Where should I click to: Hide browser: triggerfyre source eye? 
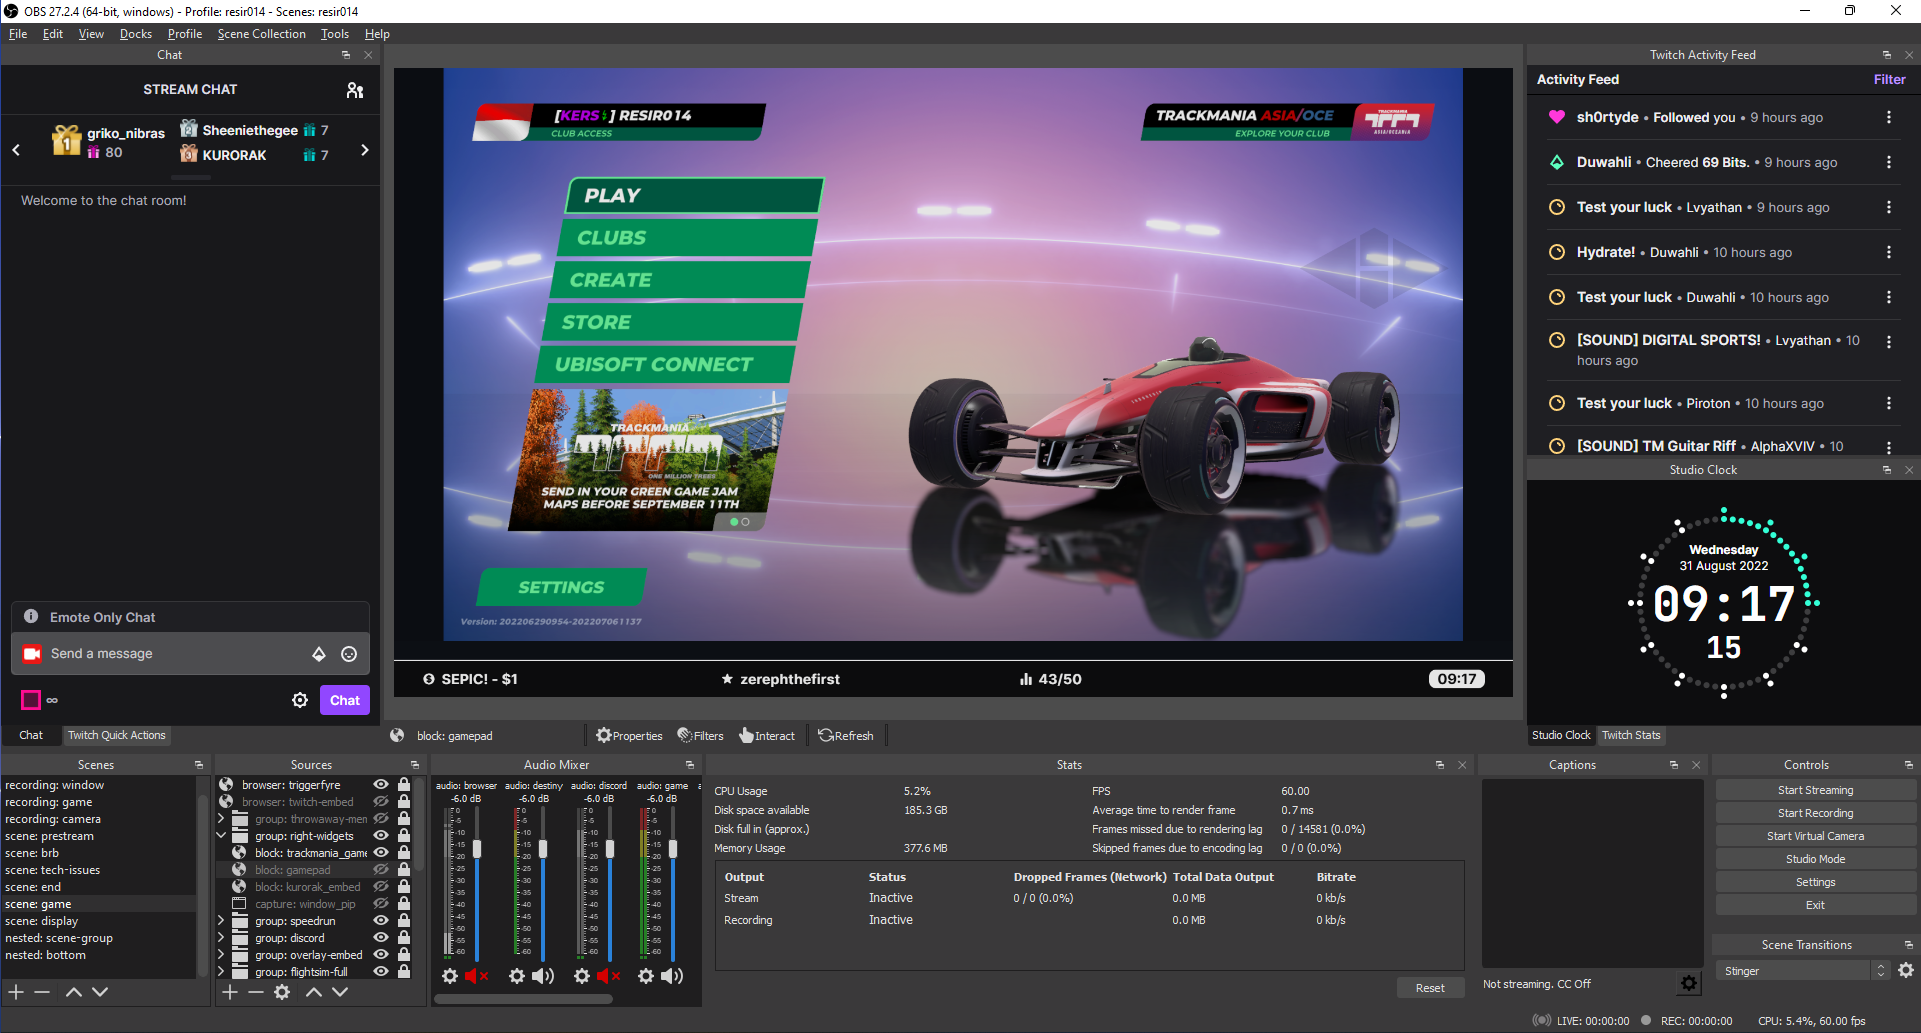[x=381, y=785]
